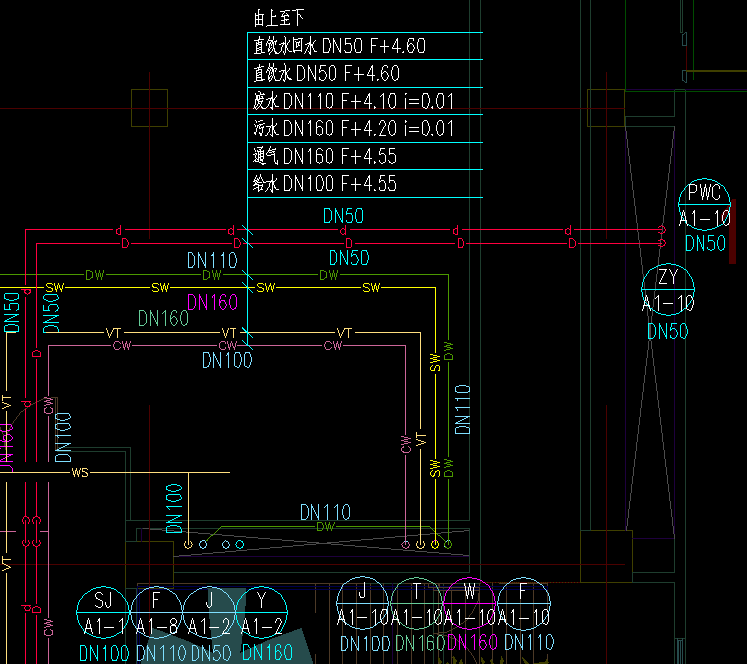This screenshot has width=747, height=664.
Task: Click the WS label on the yellow pipe
Action: 80,472
